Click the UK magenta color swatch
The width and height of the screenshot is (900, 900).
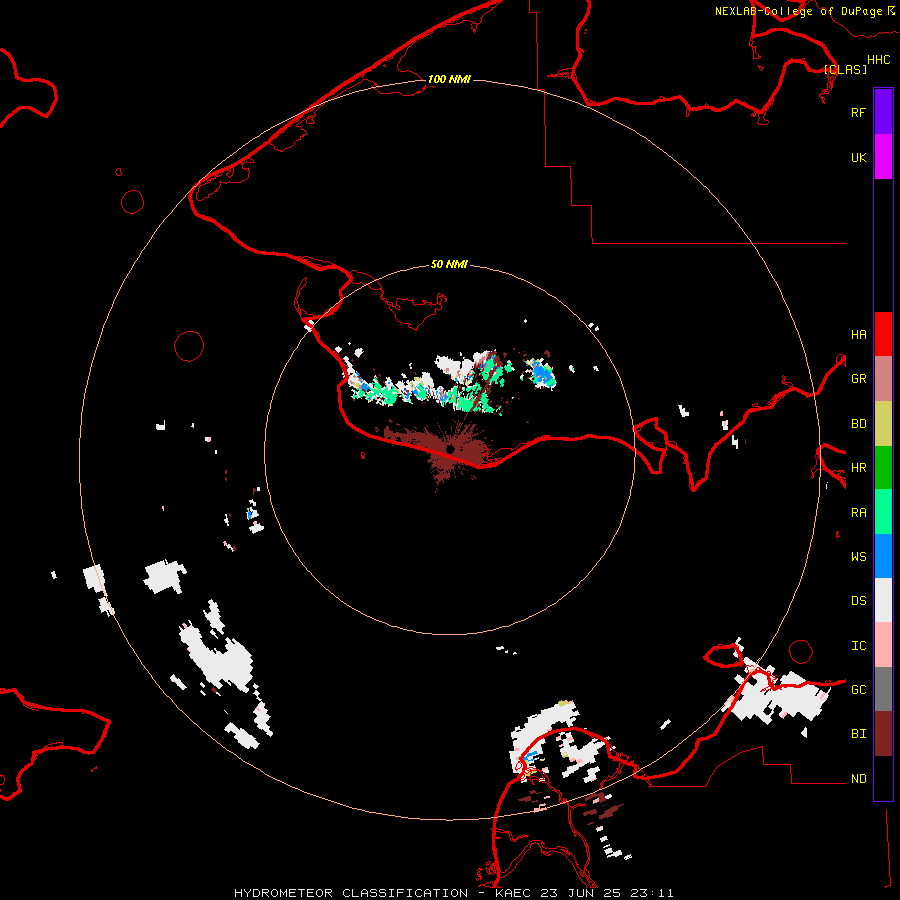click(x=883, y=157)
